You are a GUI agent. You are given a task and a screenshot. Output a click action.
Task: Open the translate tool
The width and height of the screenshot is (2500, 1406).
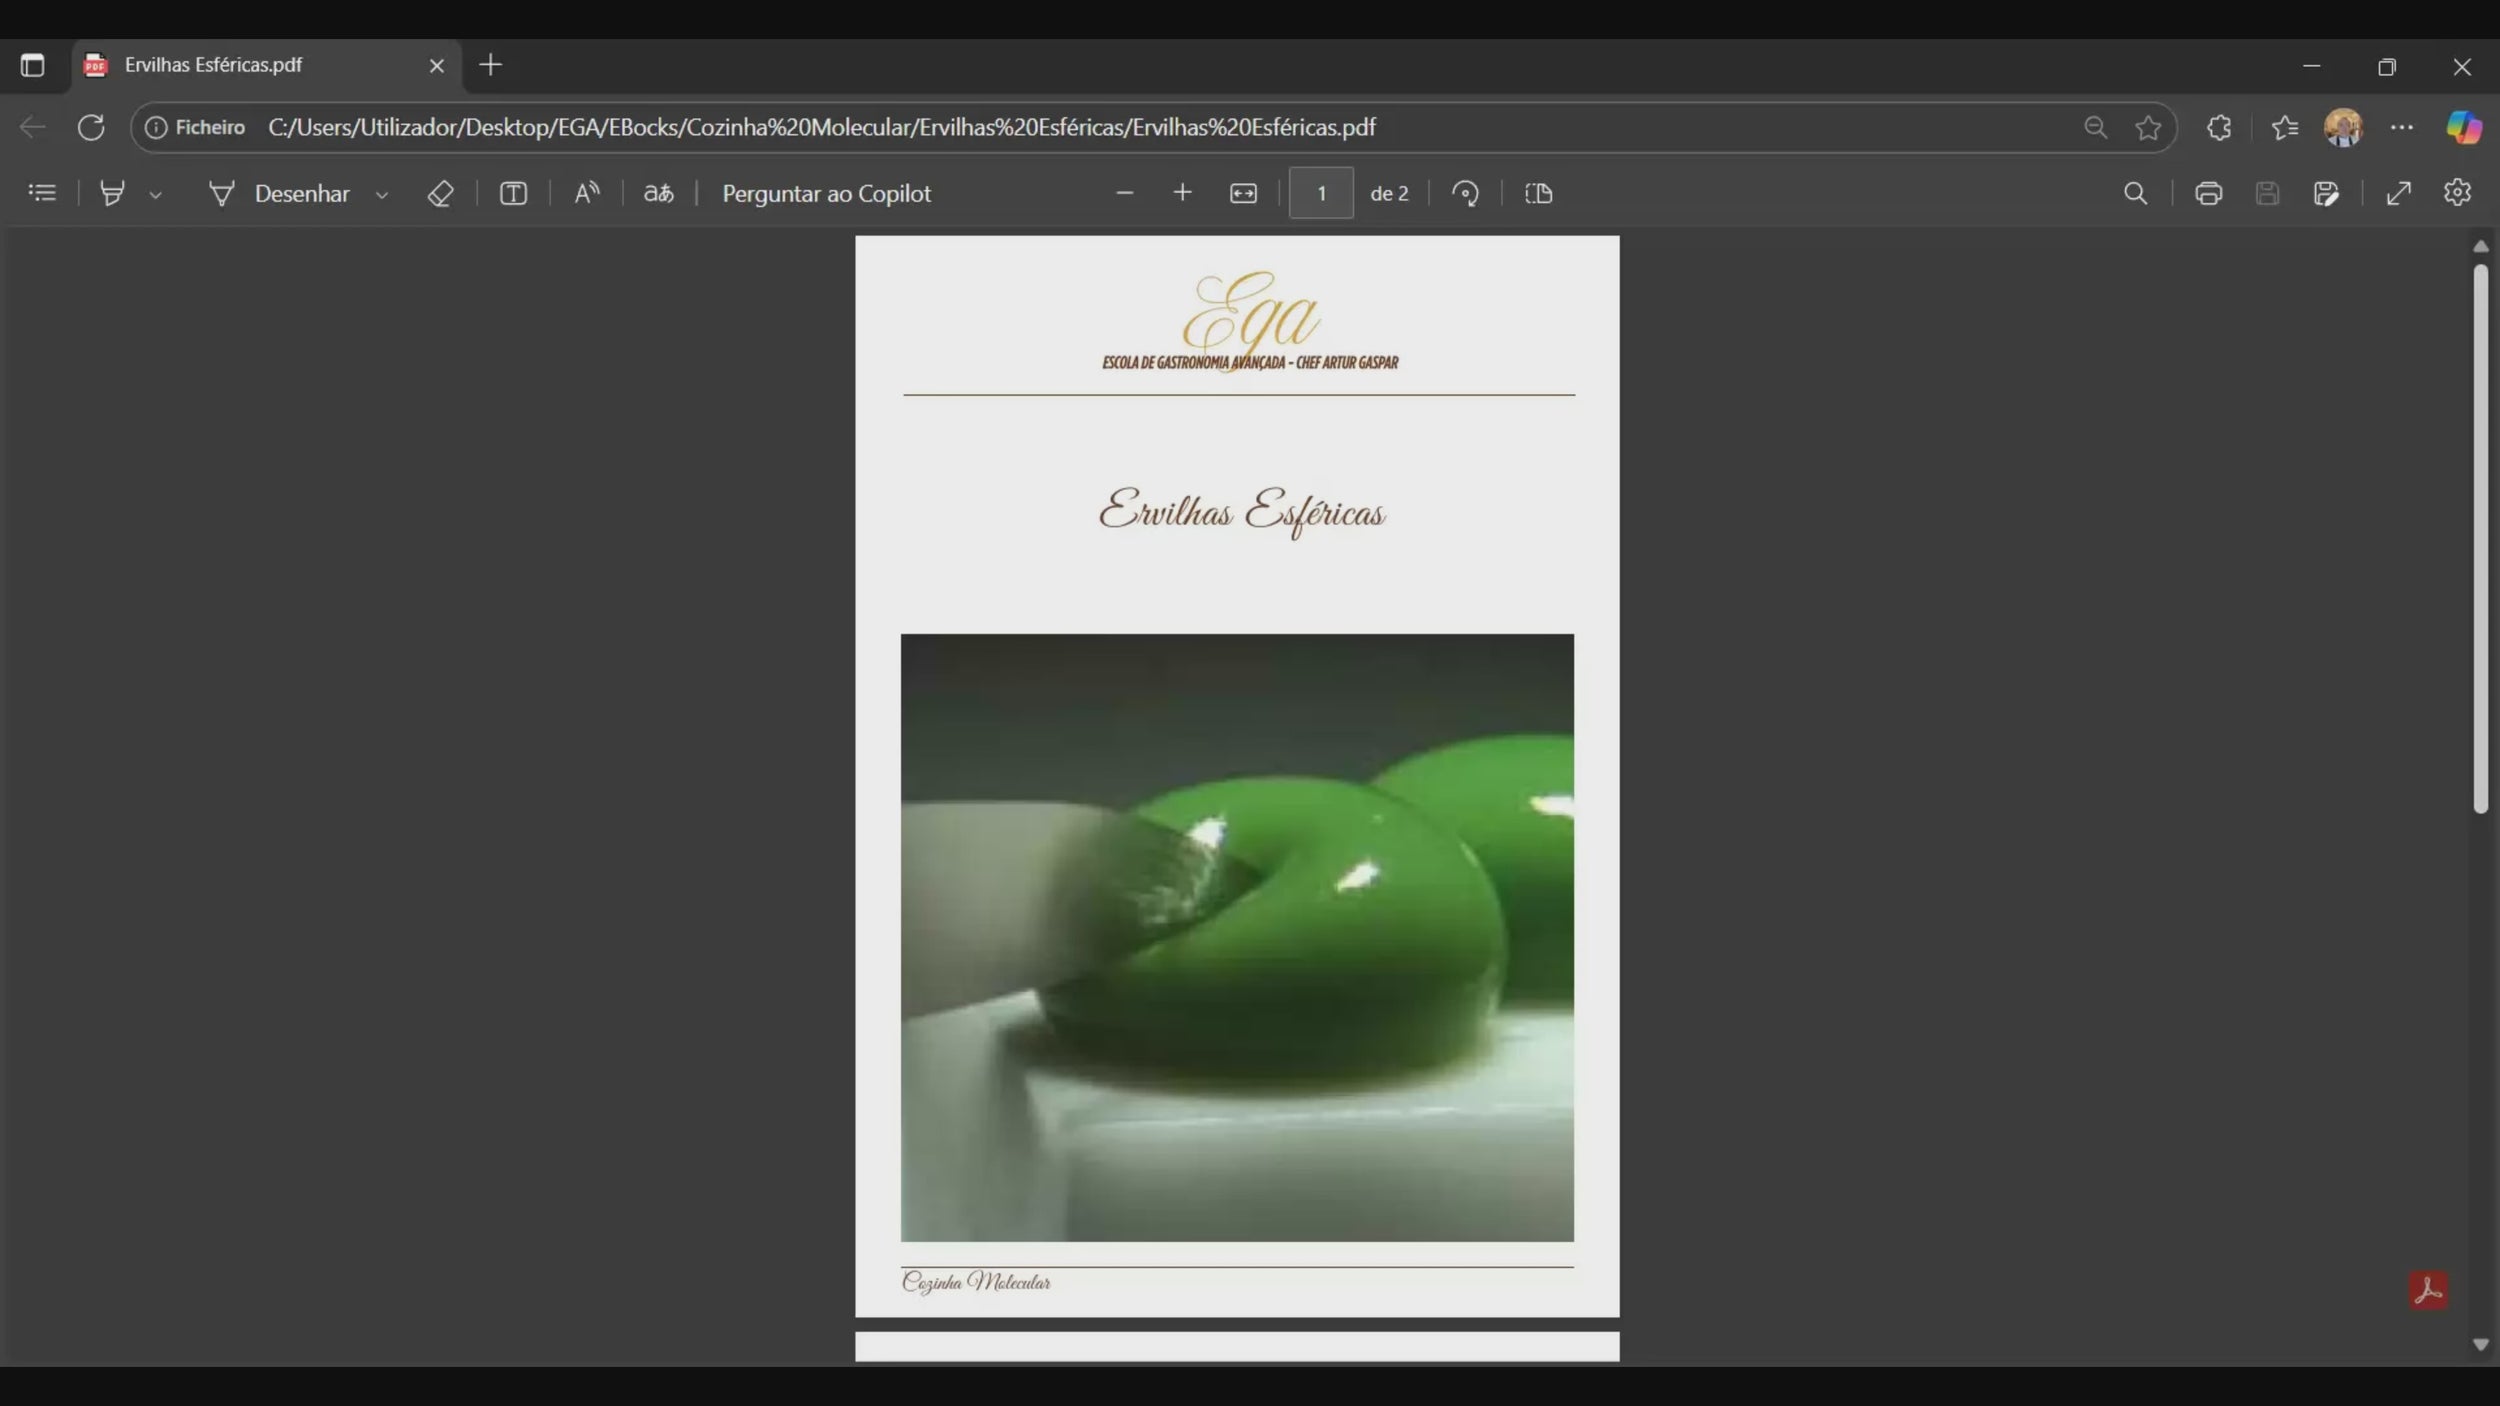(658, 193)
